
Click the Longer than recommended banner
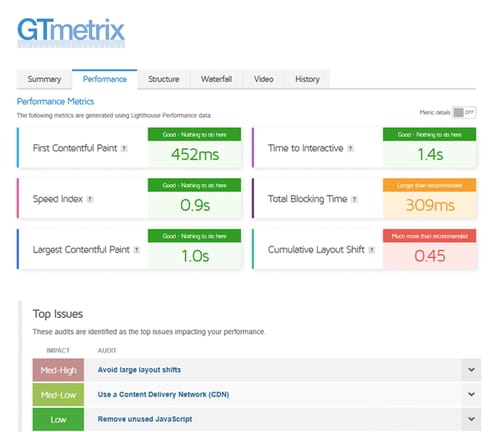430,185
